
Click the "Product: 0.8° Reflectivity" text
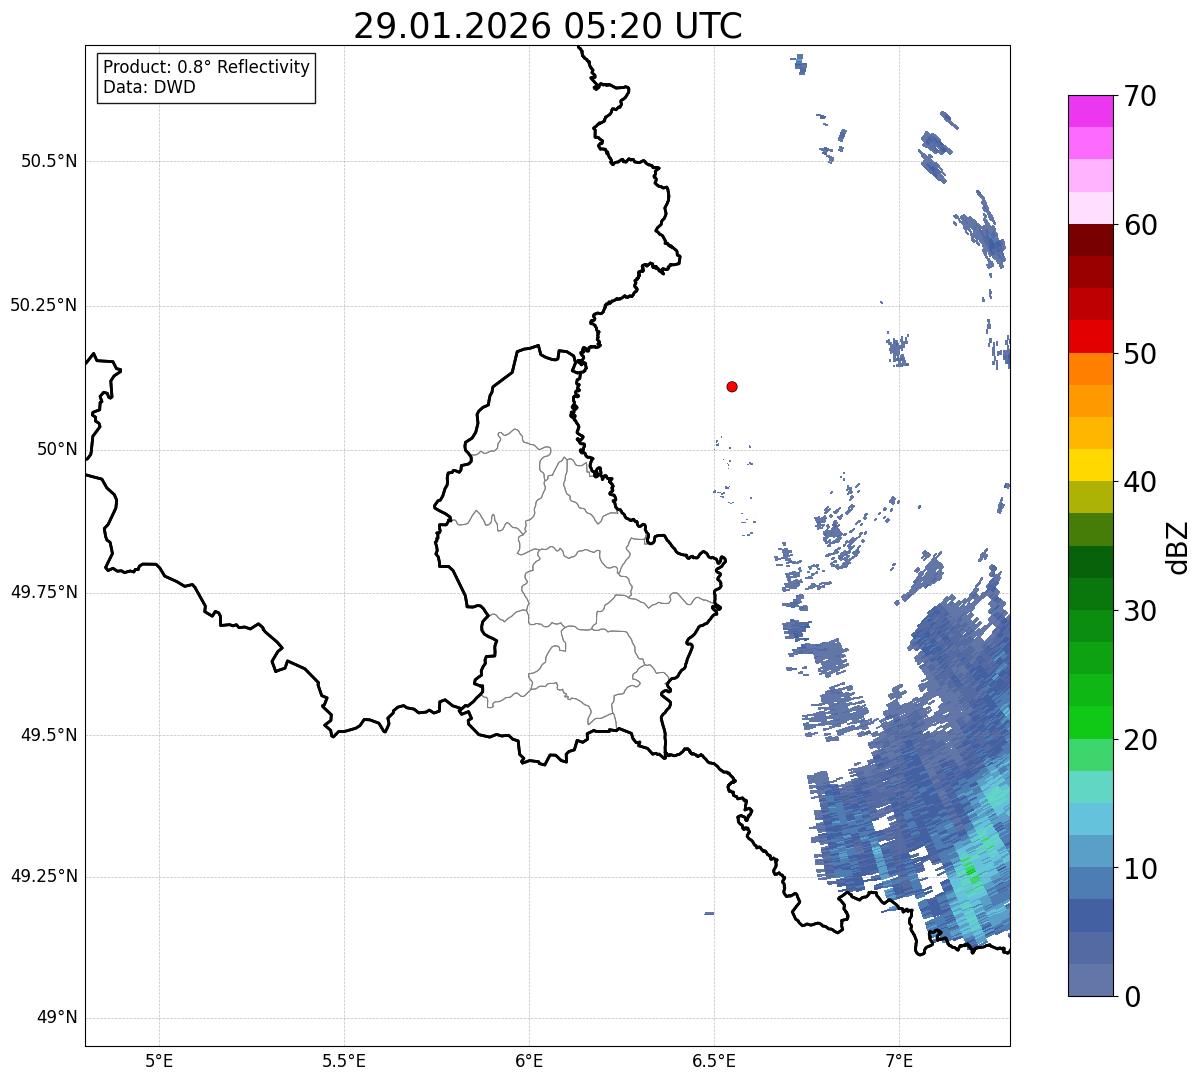pos(207,67)
